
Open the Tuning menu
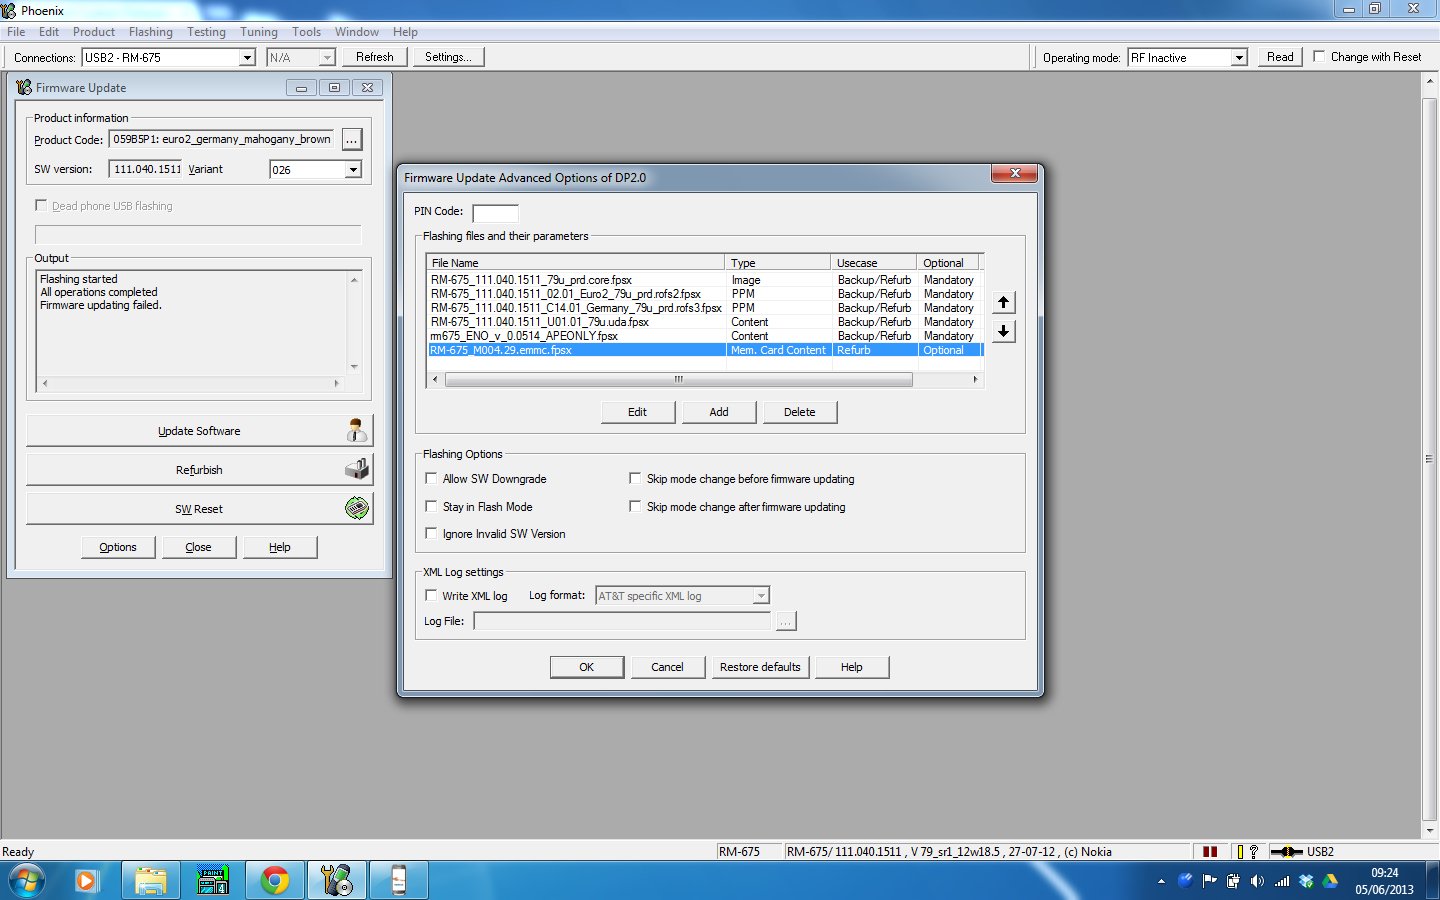pyautogui.click(x=259, y=32)
